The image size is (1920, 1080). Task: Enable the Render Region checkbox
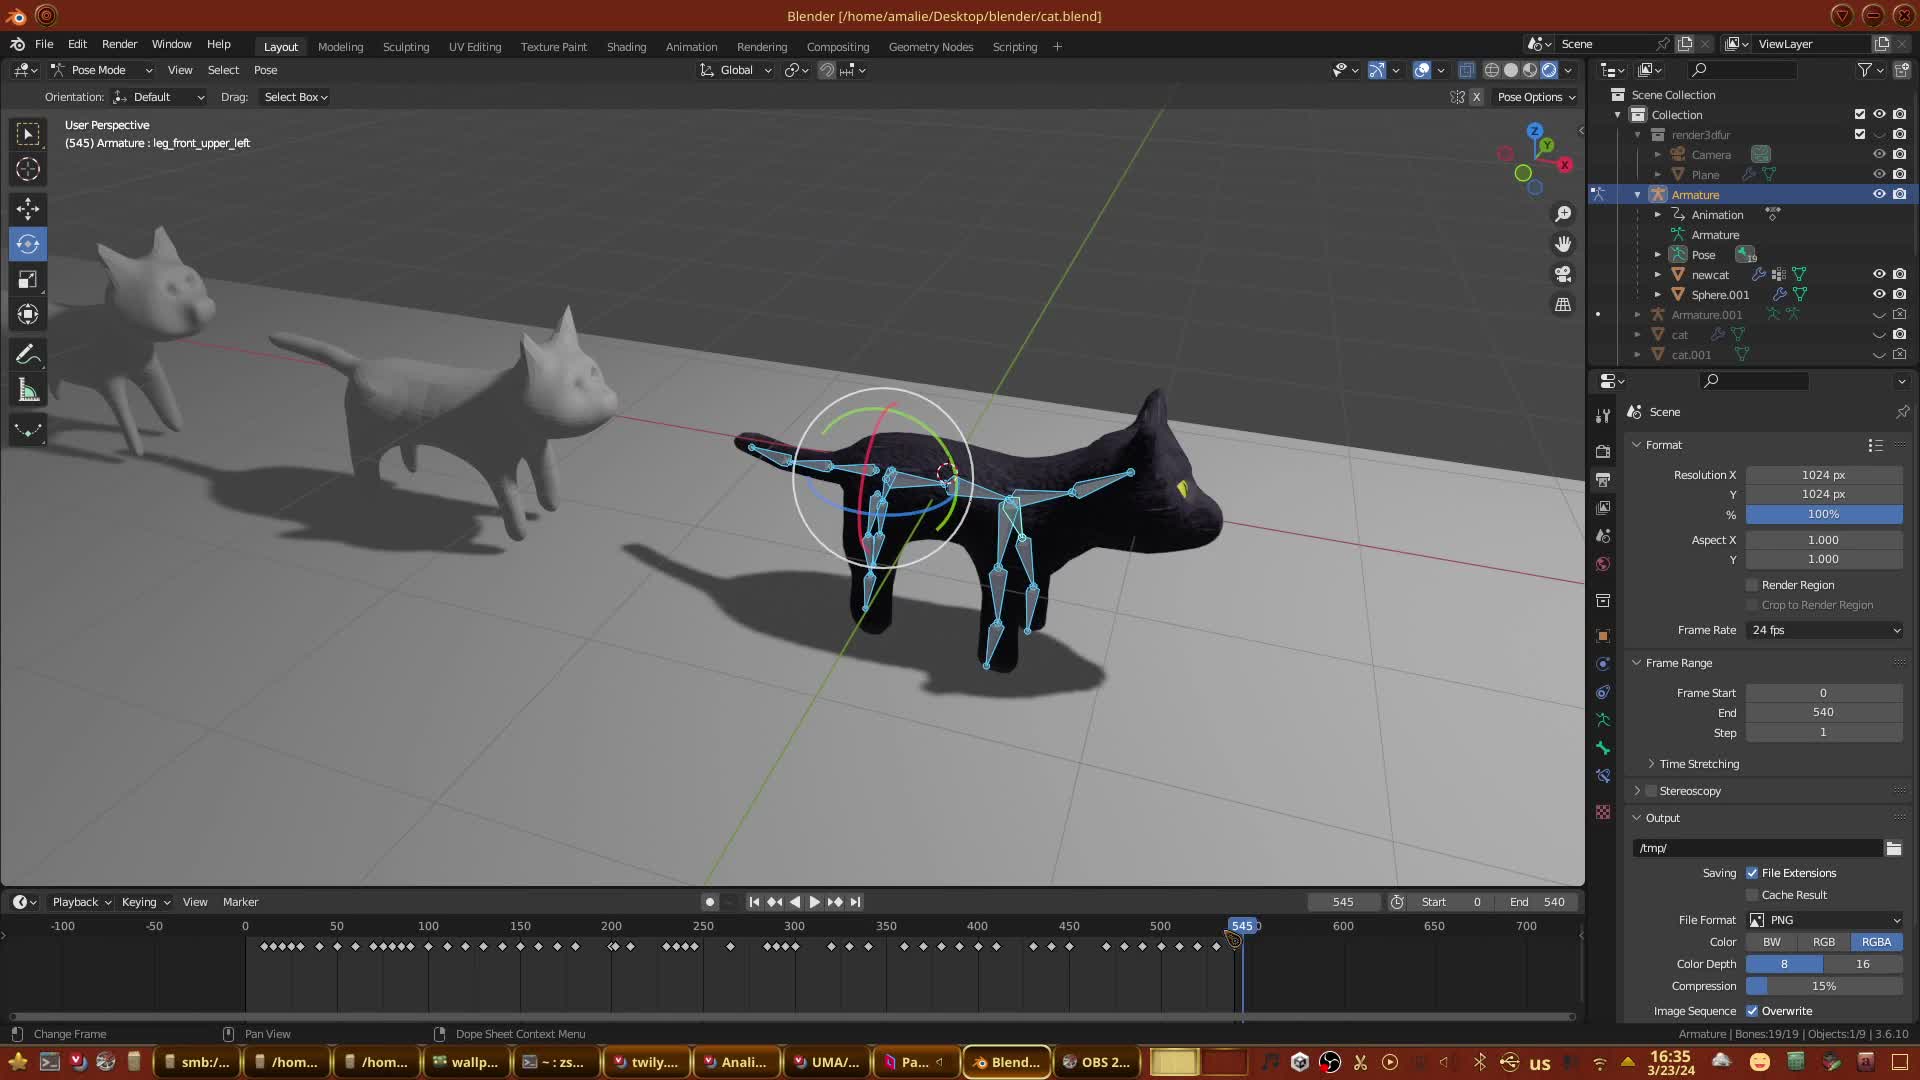pos(1752,585)
